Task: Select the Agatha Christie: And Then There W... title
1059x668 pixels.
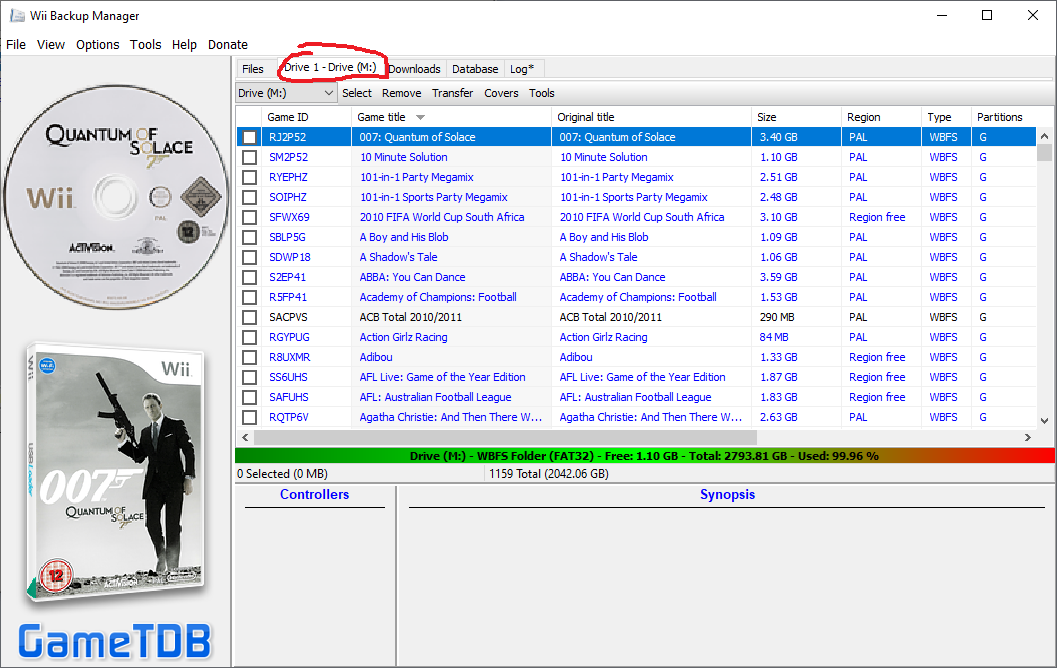Action: [450, 417]
